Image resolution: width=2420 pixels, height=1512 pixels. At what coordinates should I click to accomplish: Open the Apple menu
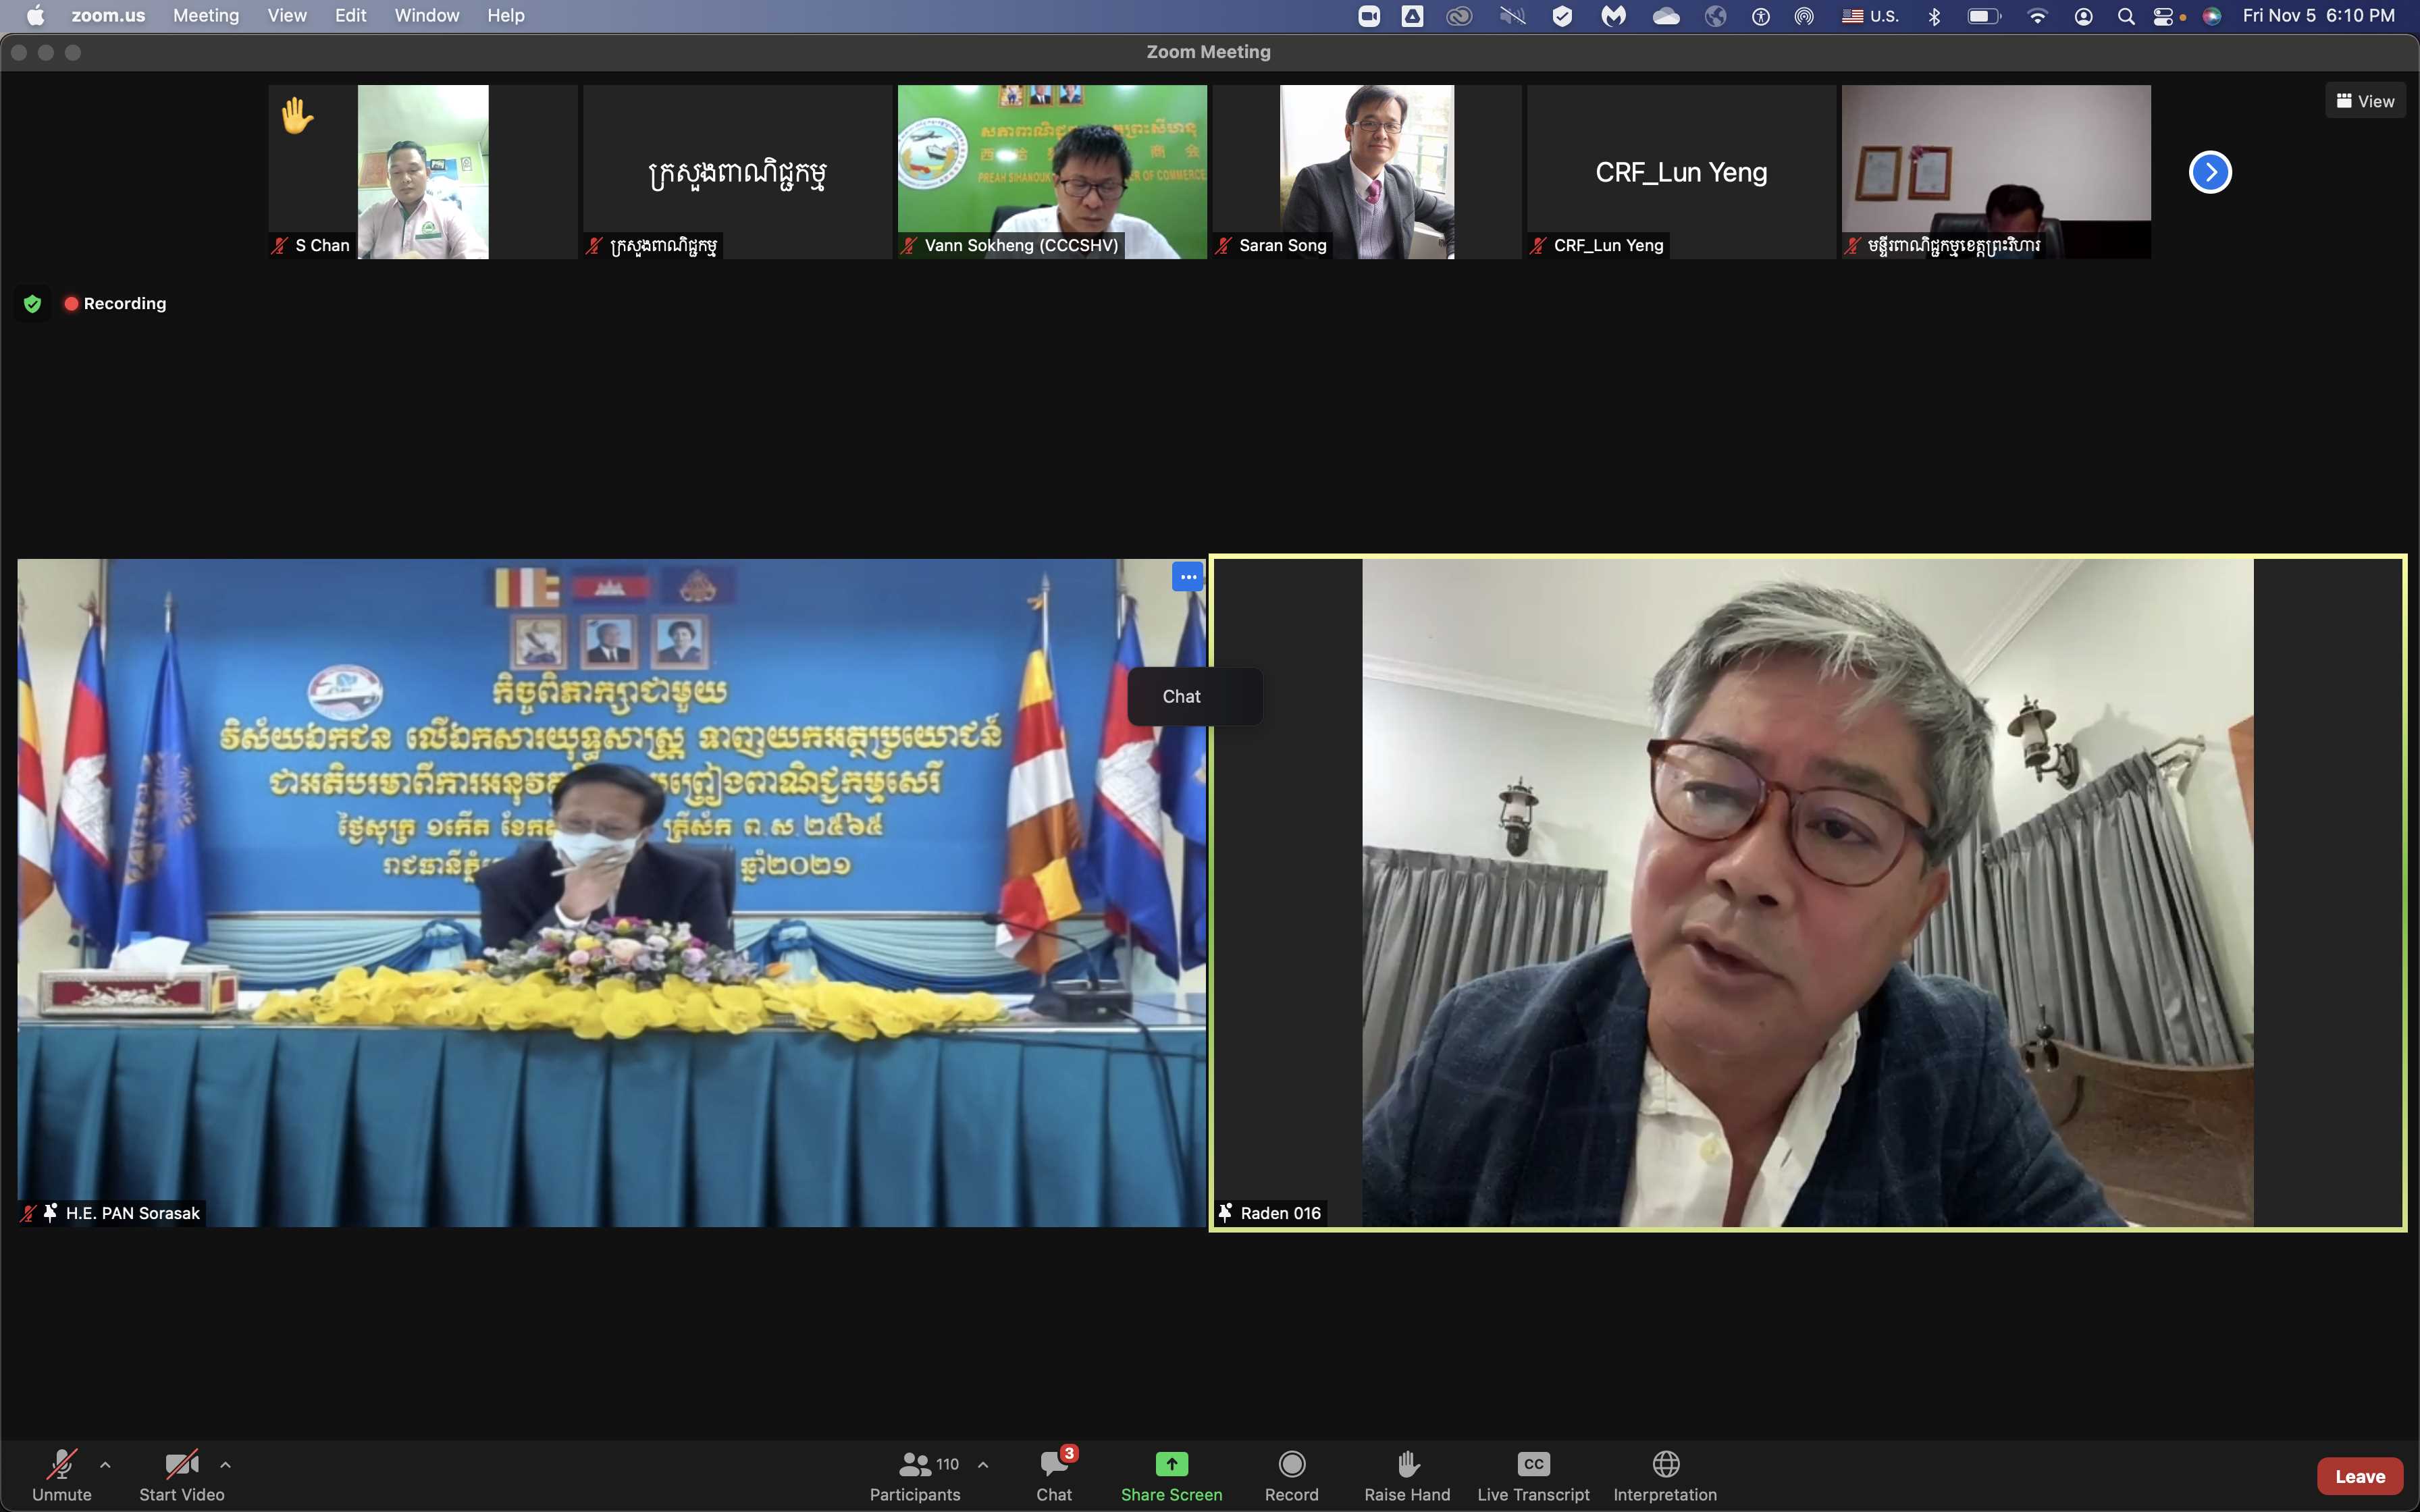(x=35, y=15)
